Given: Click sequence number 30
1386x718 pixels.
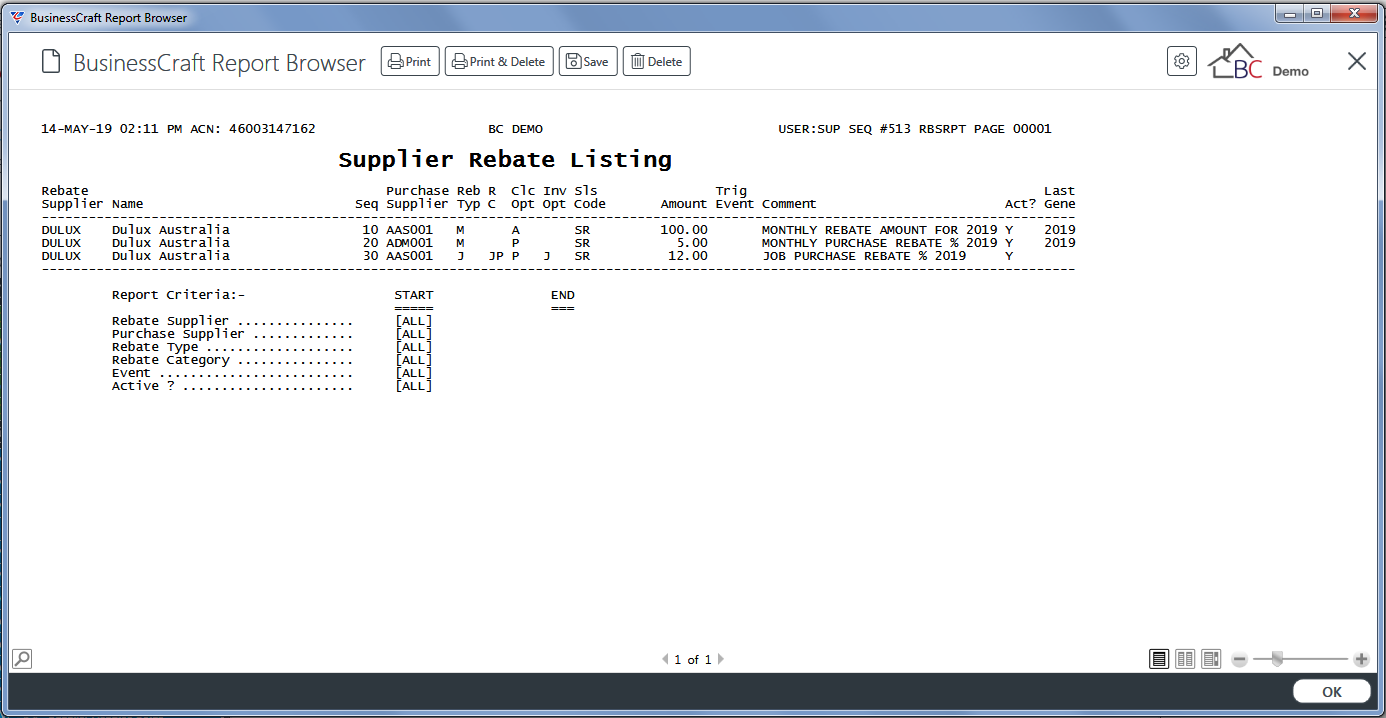Looking at the screenshot, I should tap(371, 256).
